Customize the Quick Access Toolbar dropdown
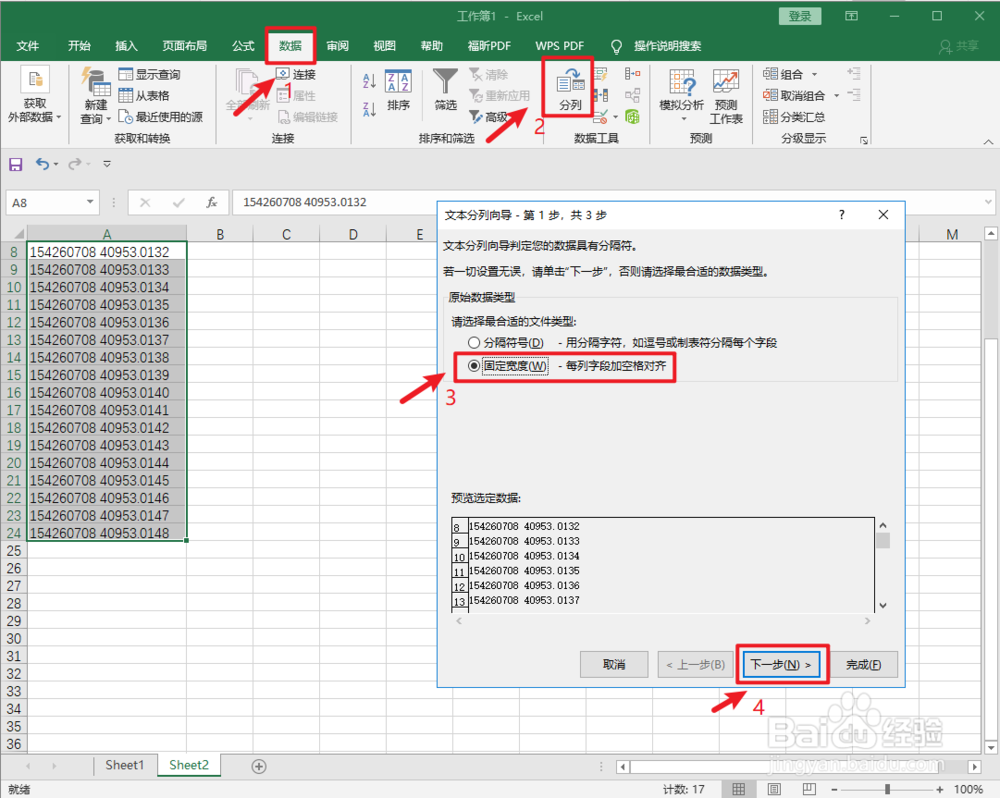 tap(107, 165)
